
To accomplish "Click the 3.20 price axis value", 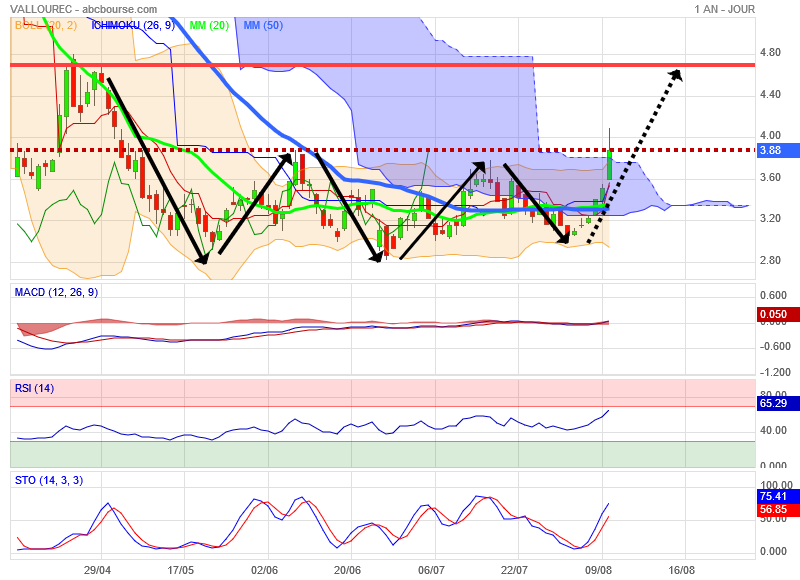I will pos(770,218).
